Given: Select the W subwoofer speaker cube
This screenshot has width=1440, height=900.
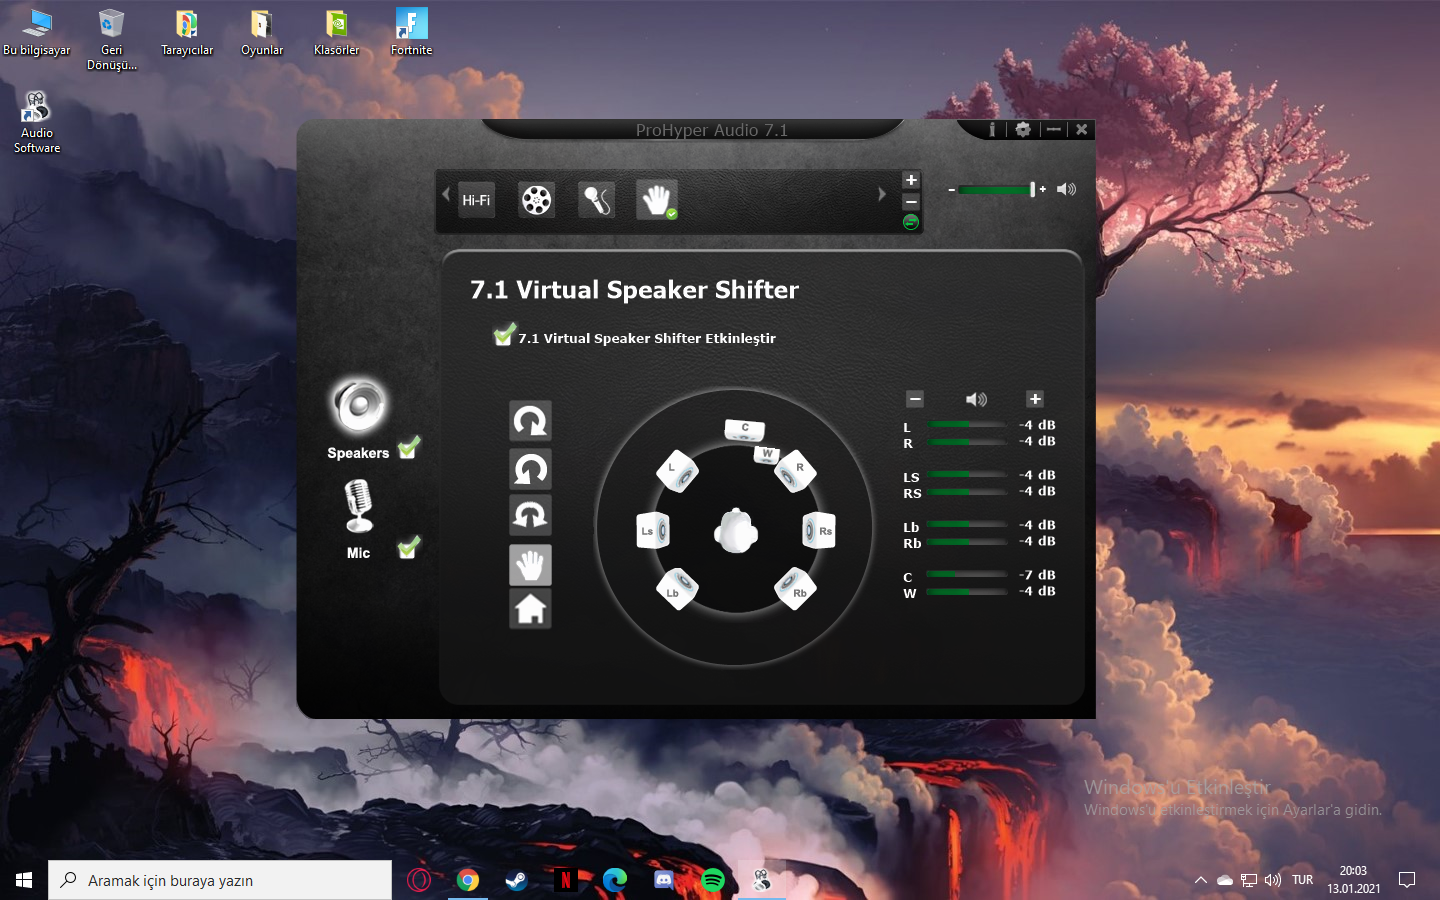Looking at the screenshot, I should (766, 454).
